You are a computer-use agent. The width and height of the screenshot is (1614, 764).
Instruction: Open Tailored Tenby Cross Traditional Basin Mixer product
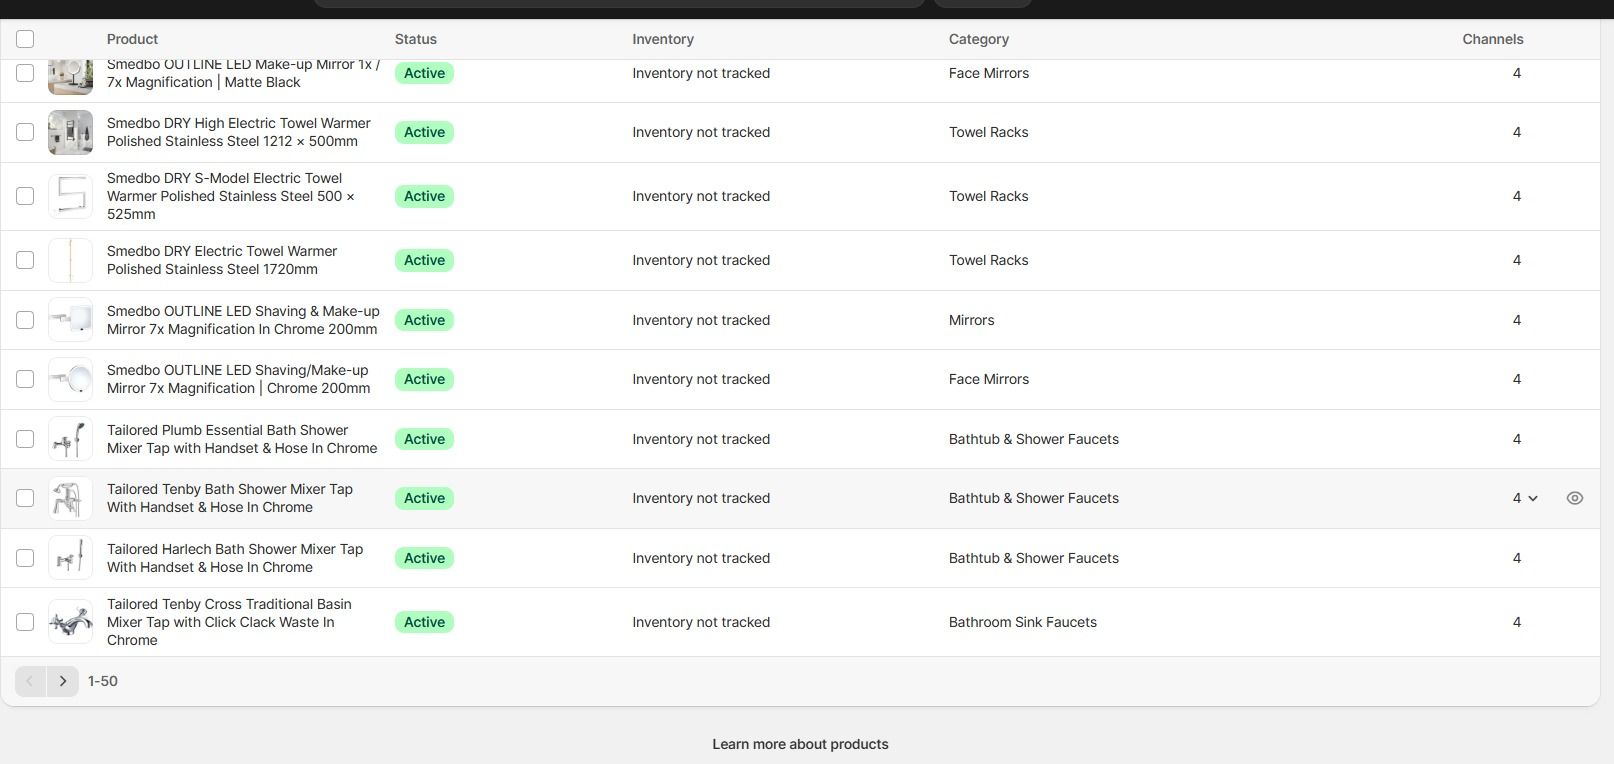(229, 622)
